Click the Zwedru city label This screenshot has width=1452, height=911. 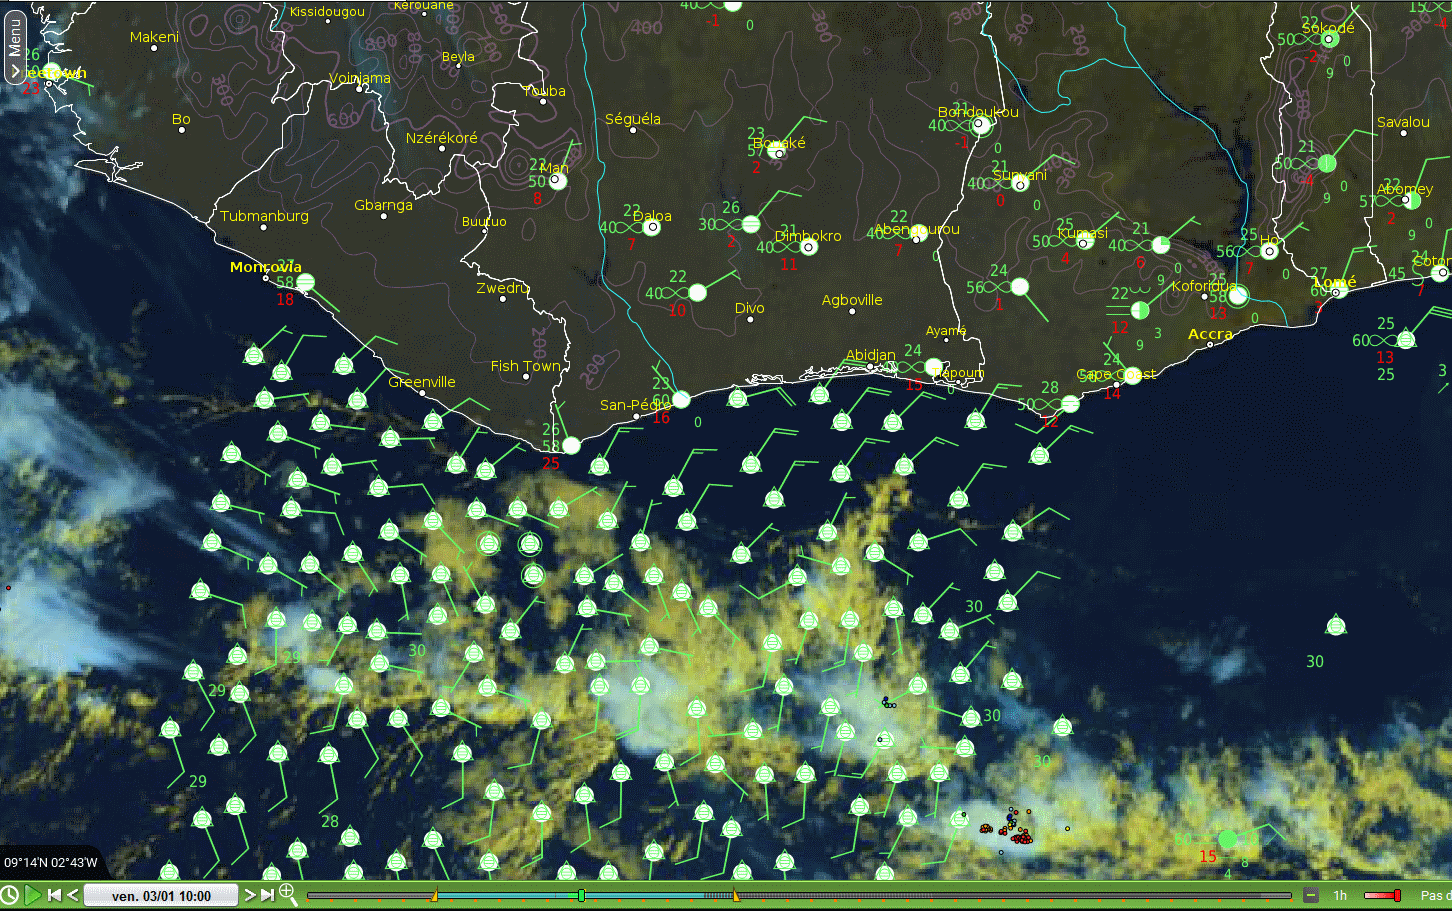pyautogui.click(x=503, y=288)
